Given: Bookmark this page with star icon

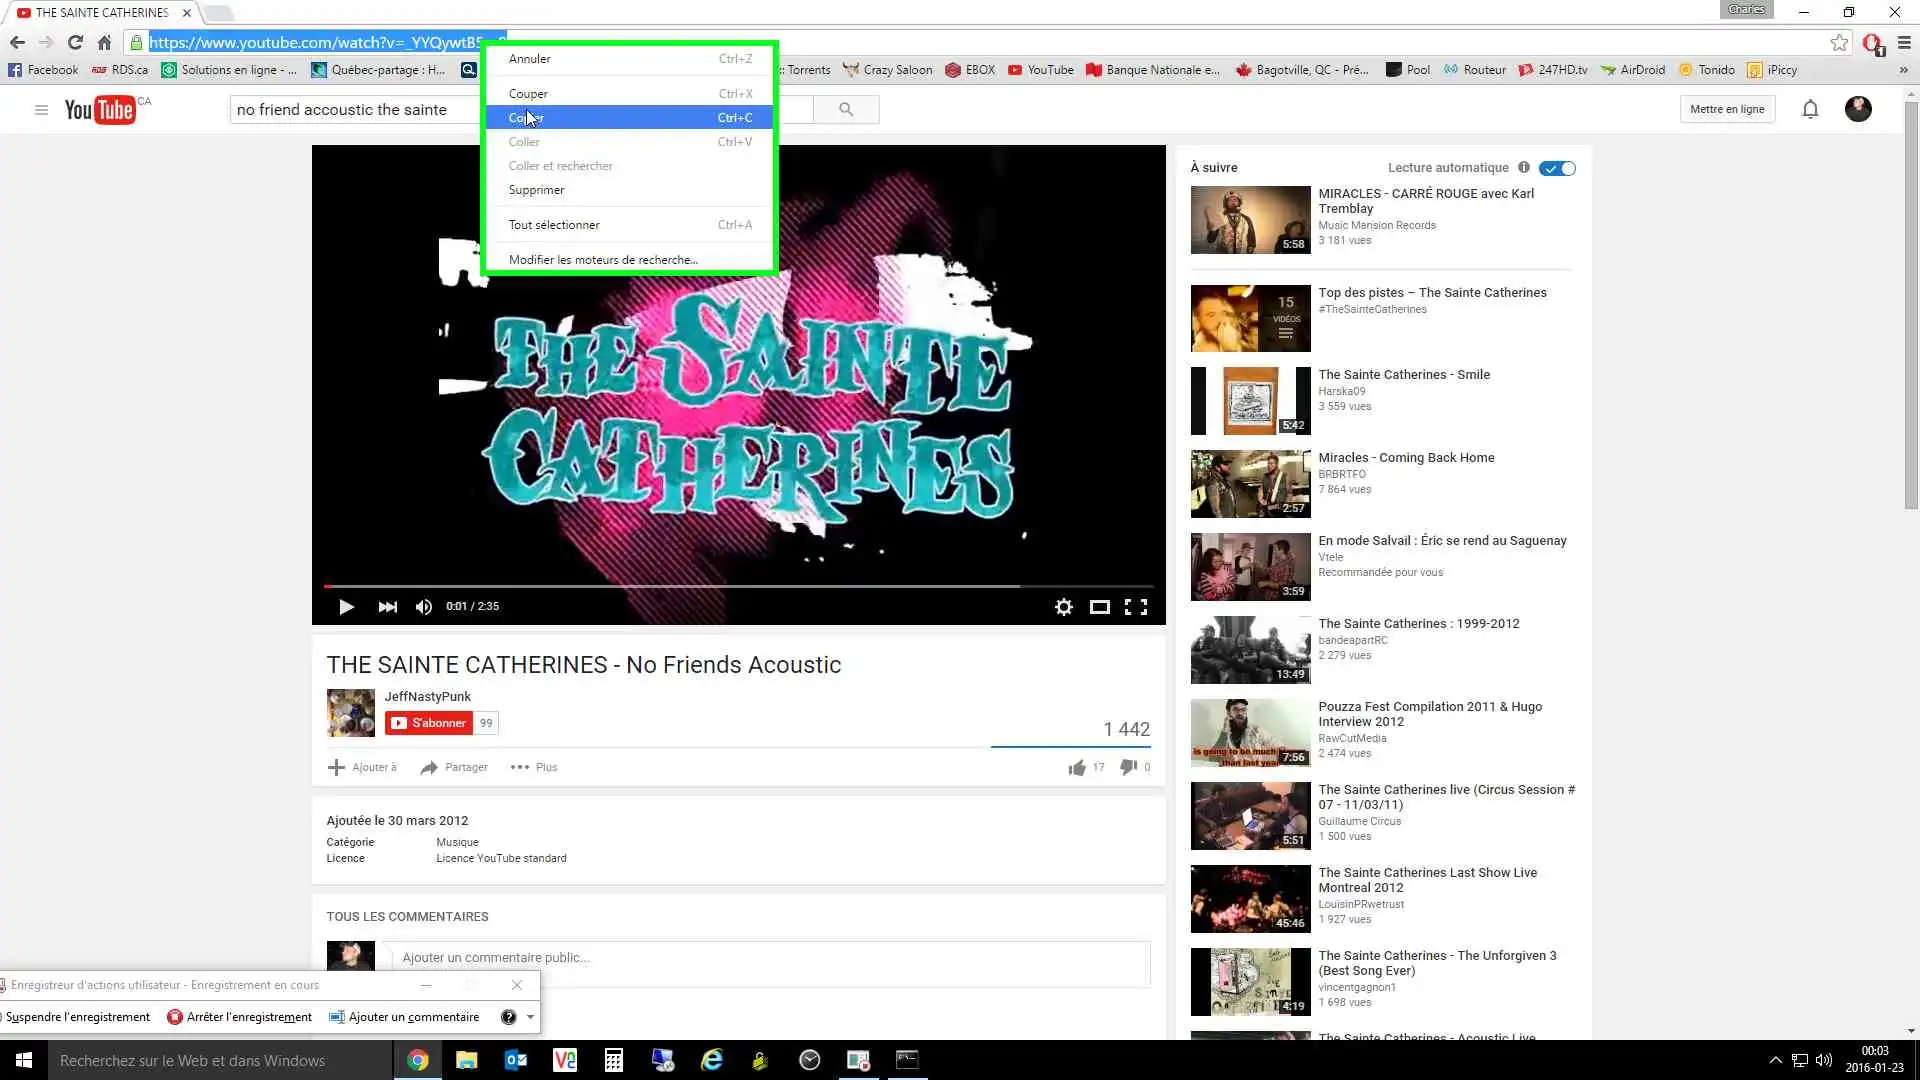Looking at the screenshot, I should coord(1838,42).
